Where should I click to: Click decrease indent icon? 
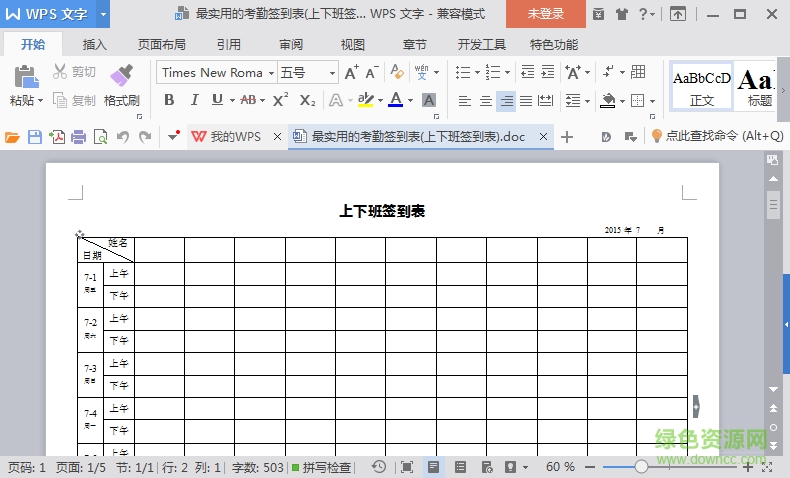tap(528, 72)
